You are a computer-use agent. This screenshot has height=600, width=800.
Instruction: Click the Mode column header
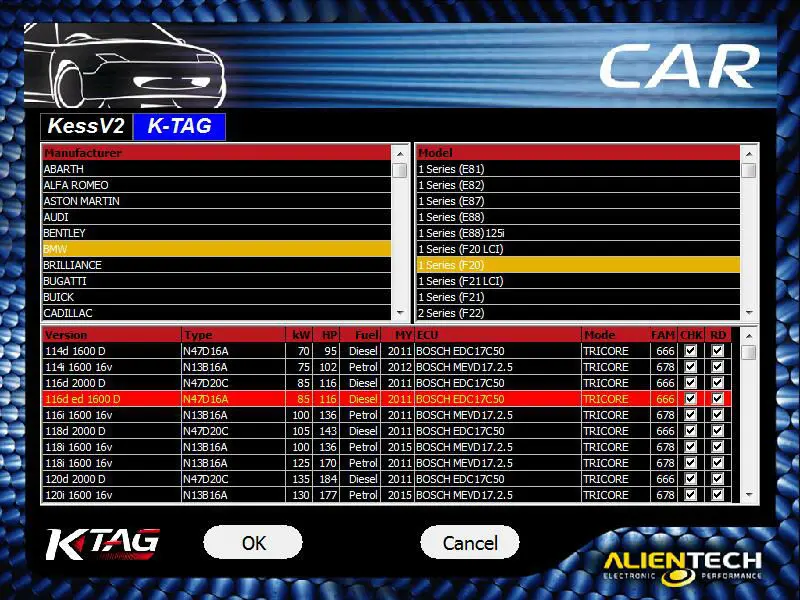pyautogui.click(x=616, y=335)
